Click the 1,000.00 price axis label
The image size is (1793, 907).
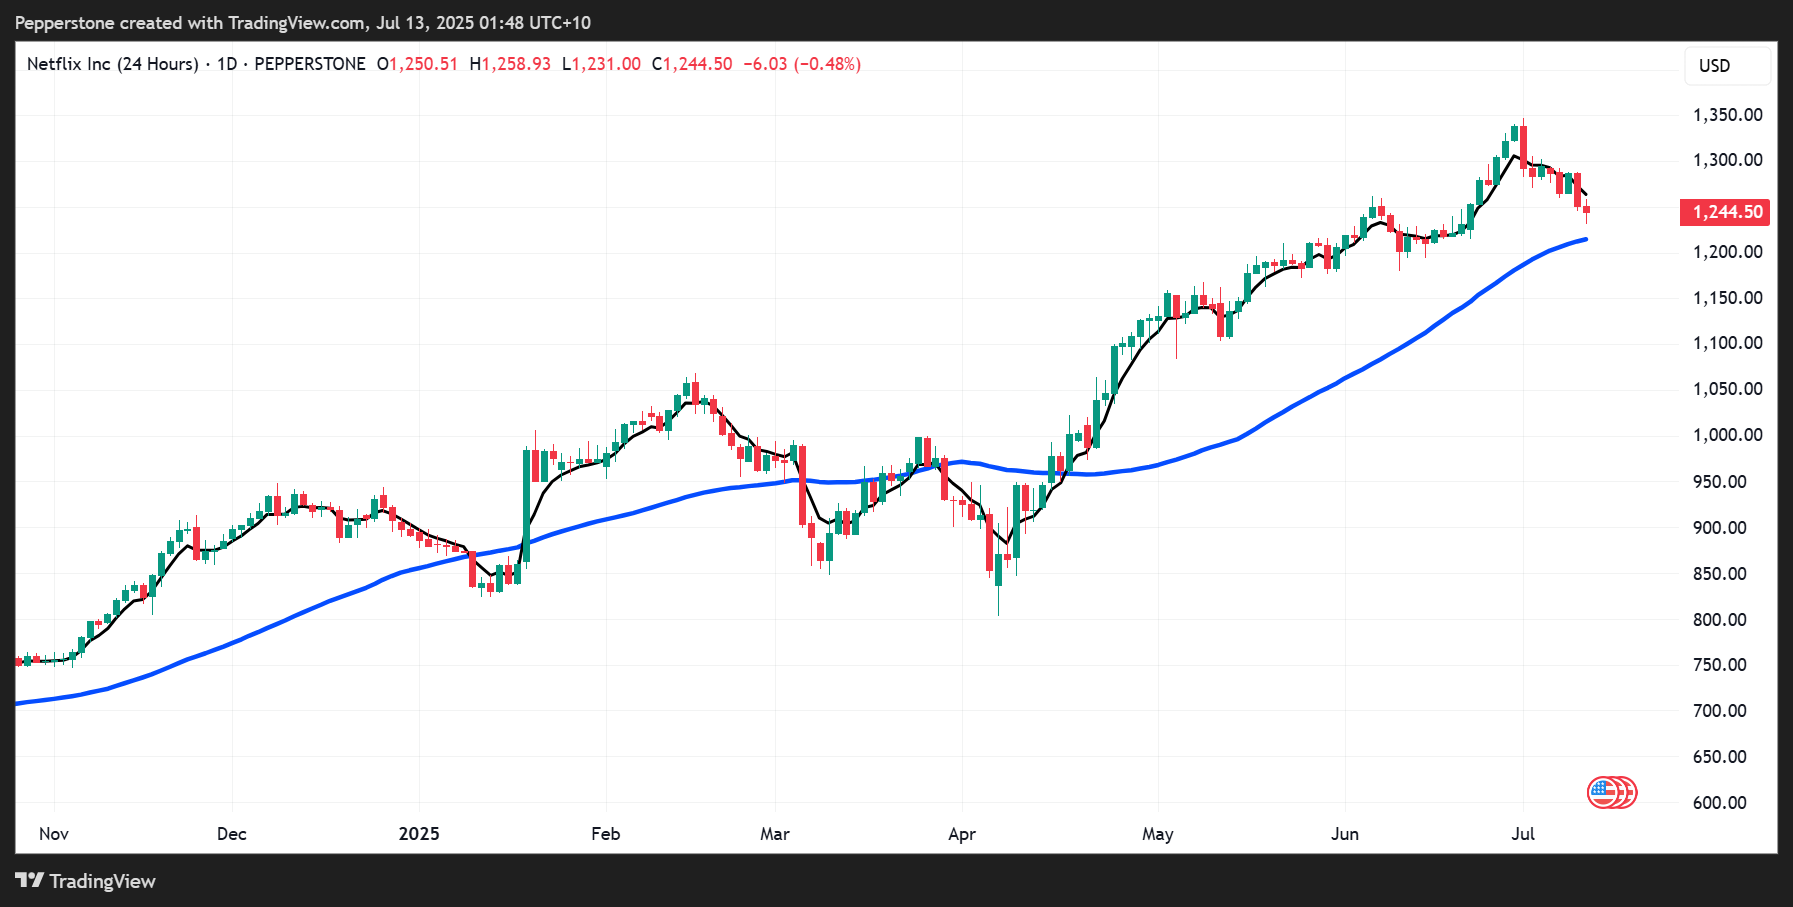coord(1727,435)
